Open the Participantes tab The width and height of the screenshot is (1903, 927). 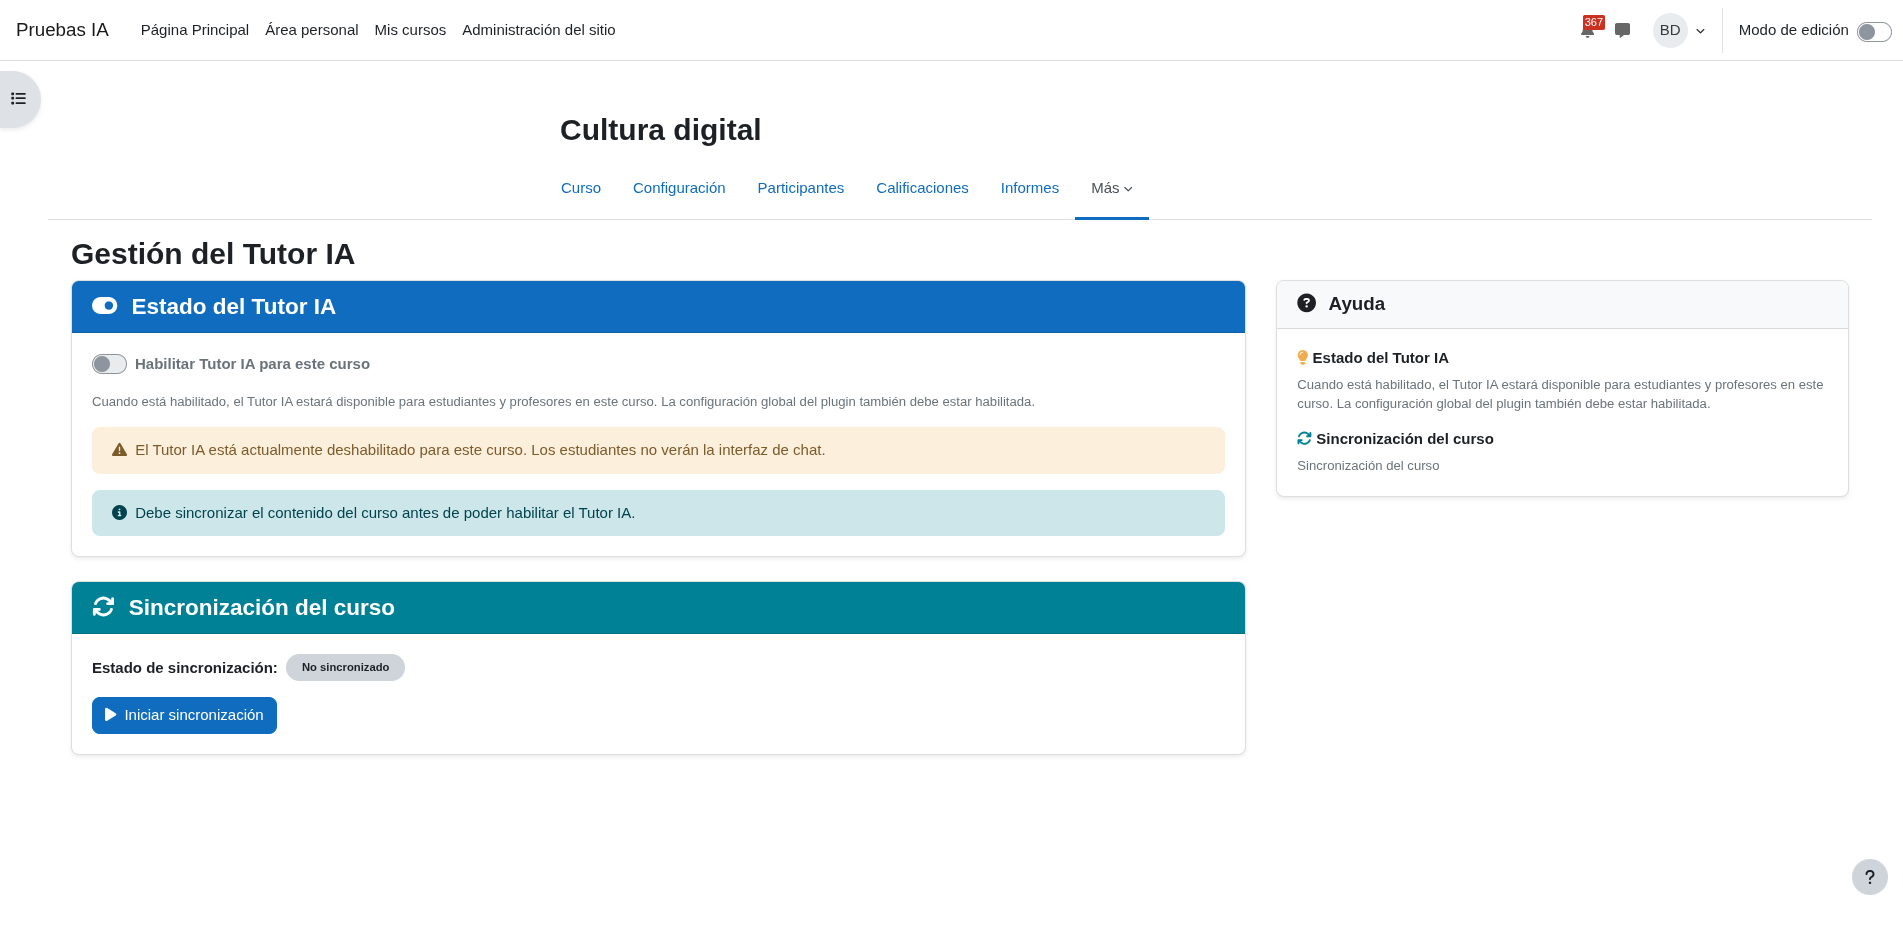[x=800, y=188]
